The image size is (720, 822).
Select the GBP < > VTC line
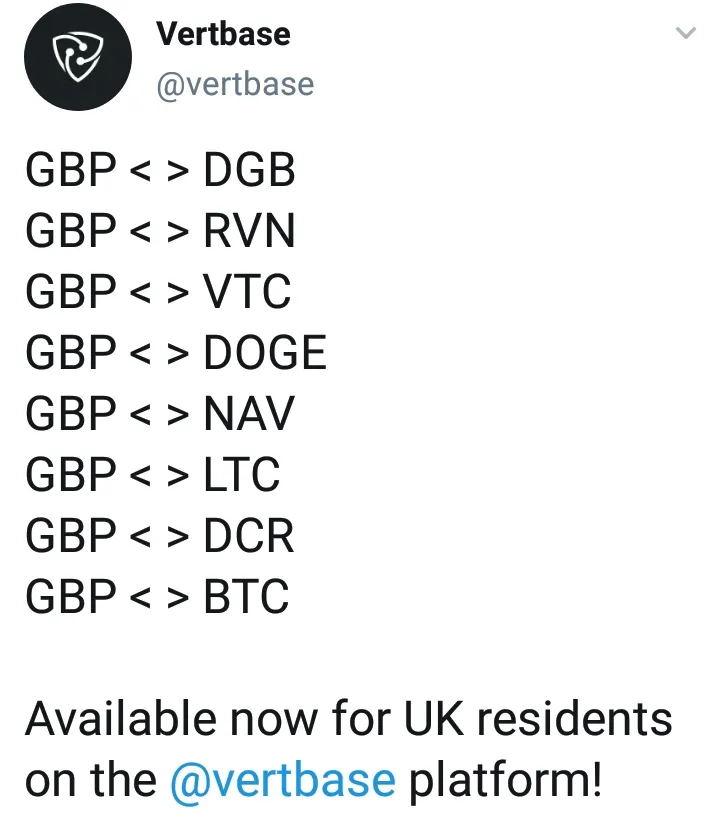tap(158, 291)
